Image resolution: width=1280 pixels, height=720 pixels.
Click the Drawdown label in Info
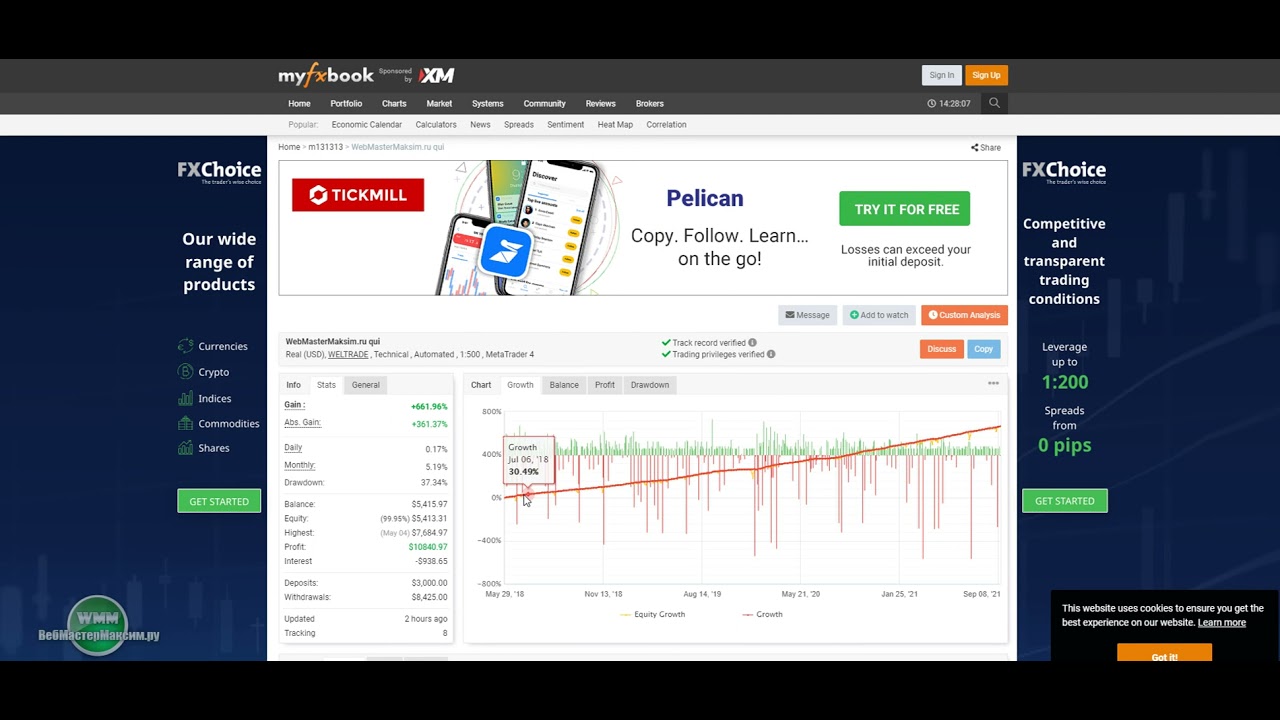click(304, 482)
